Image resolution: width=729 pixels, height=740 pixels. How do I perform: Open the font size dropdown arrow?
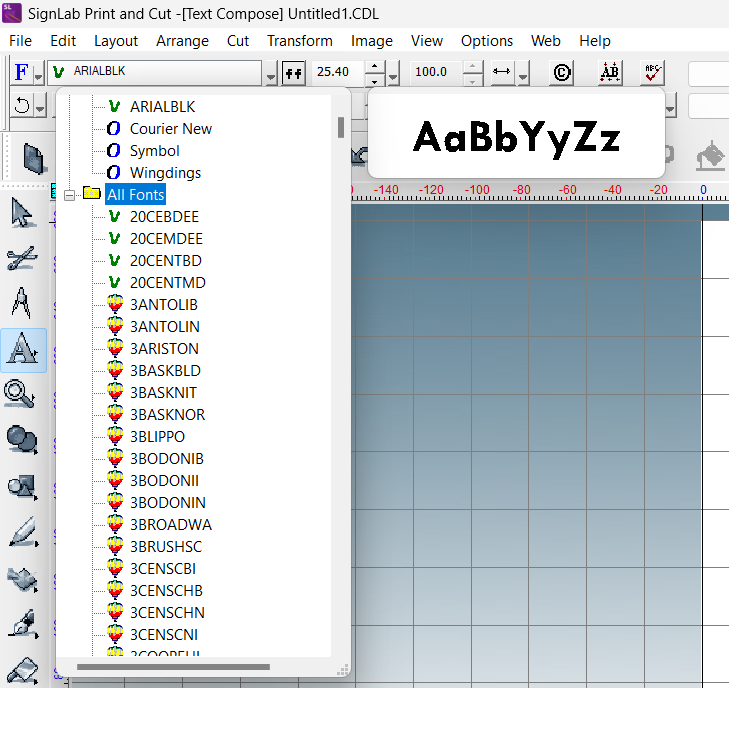point(393,74)
